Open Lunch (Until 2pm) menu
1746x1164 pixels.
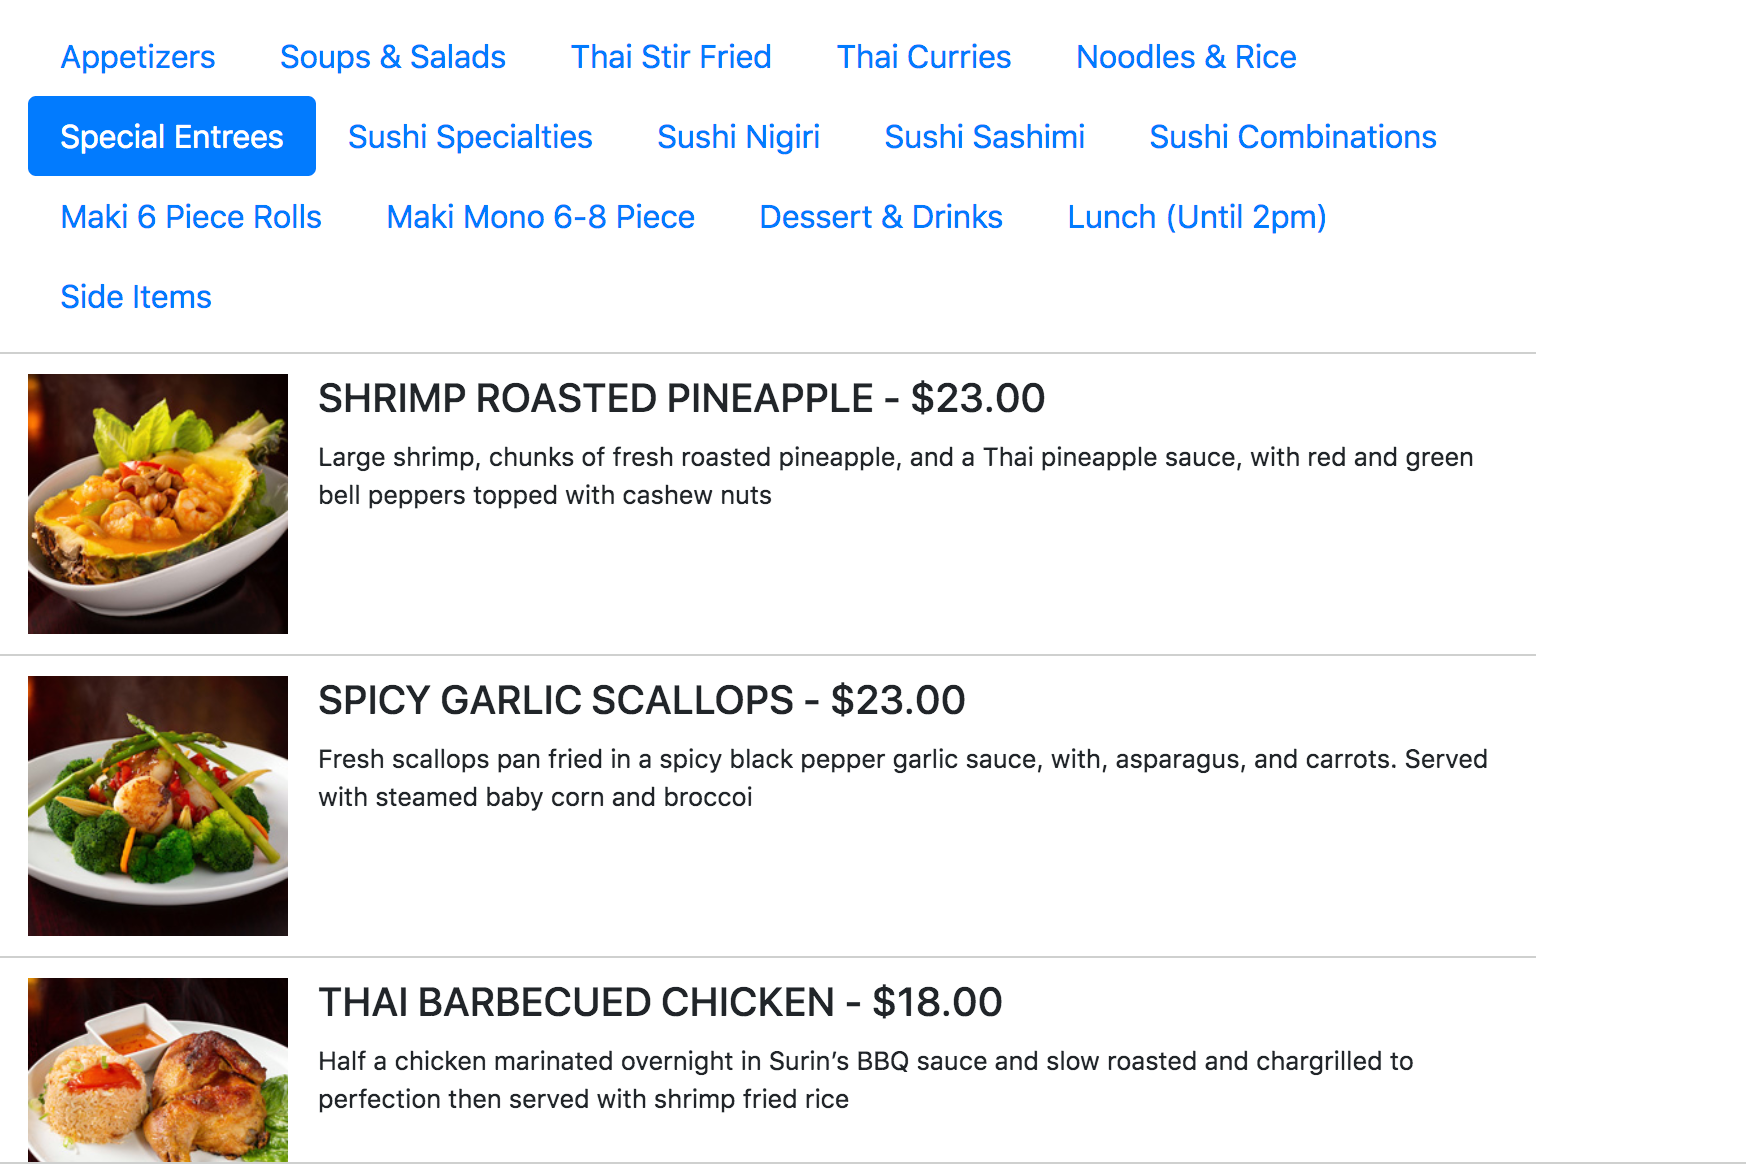(x=1196, y=217)
